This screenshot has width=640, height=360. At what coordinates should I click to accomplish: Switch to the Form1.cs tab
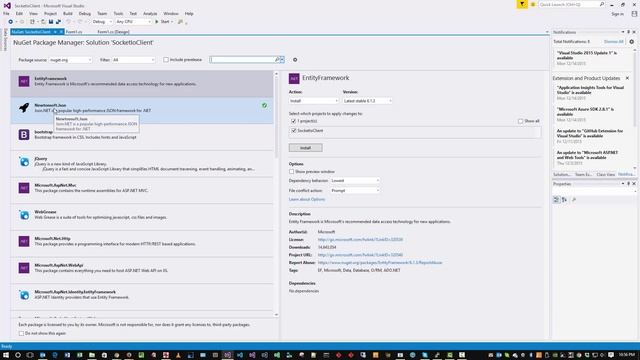point(74,32)
